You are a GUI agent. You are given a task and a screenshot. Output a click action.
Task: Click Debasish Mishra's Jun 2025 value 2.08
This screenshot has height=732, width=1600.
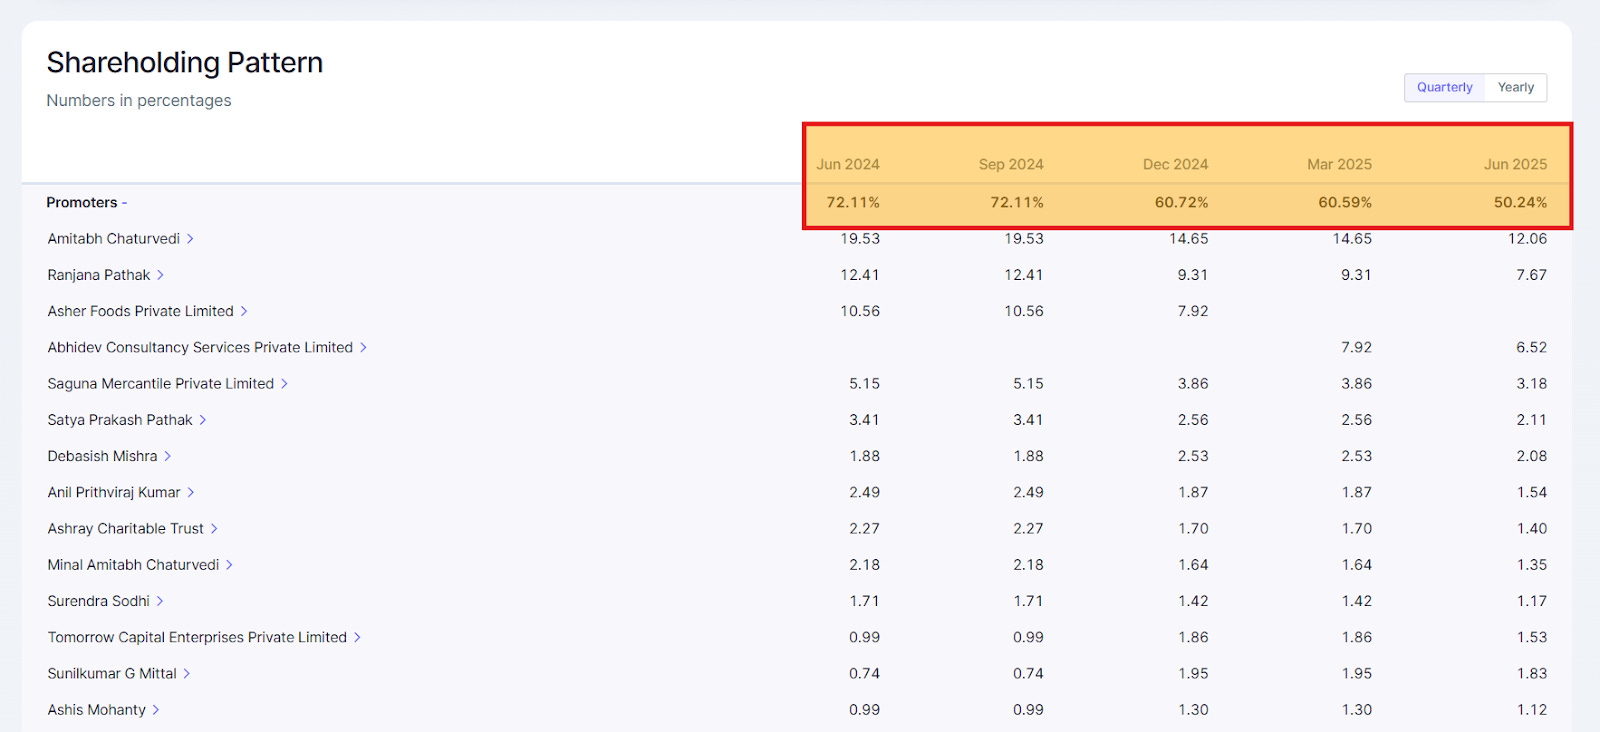click(x=1531, y=456)
